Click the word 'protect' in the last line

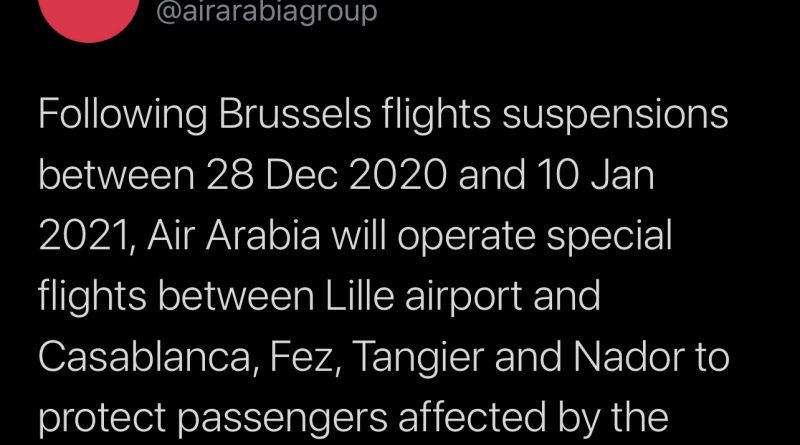pos(102,418)
